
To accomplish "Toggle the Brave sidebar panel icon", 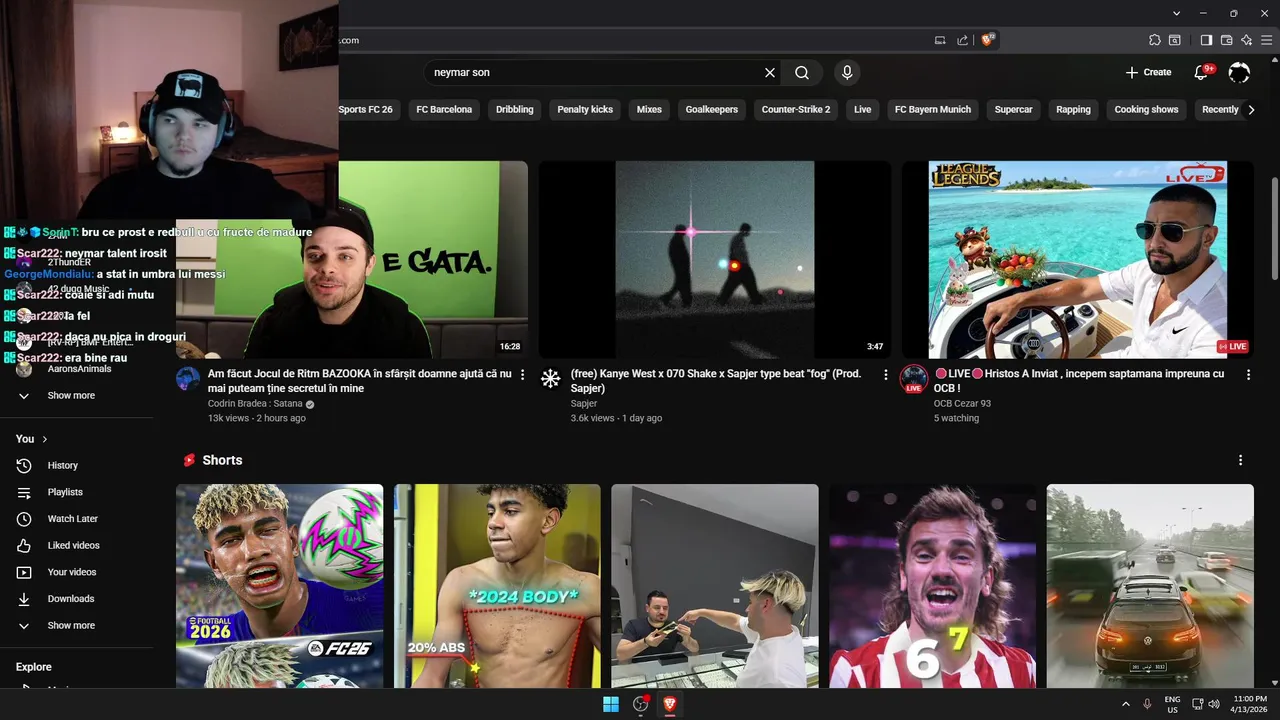I will click(1206, 40).
